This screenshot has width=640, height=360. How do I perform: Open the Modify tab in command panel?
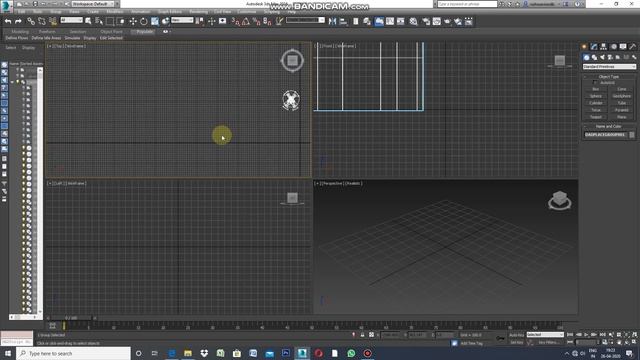[594, 47]
